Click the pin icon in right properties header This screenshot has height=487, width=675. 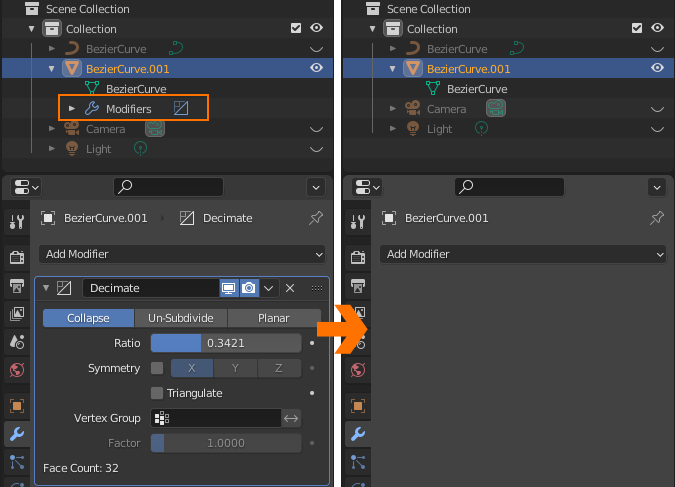coord(656,218)
